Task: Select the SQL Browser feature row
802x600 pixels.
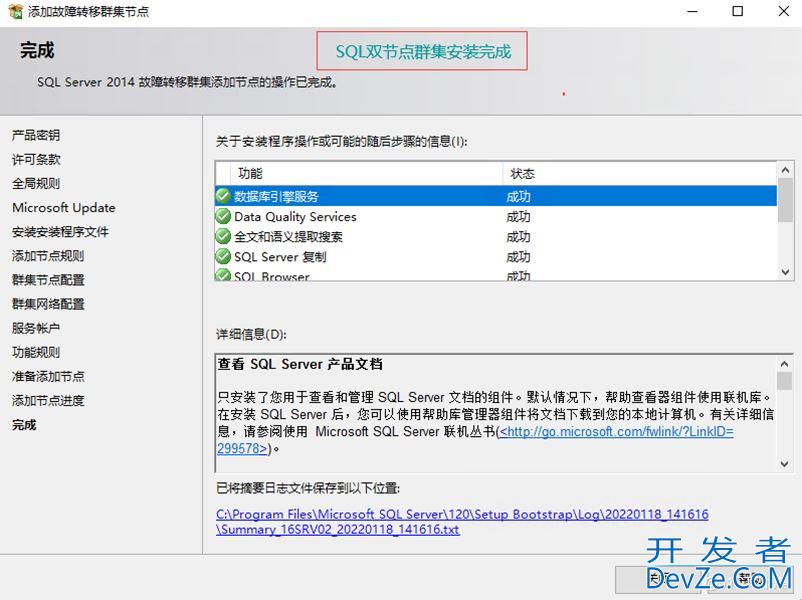Action: point(496,274)
